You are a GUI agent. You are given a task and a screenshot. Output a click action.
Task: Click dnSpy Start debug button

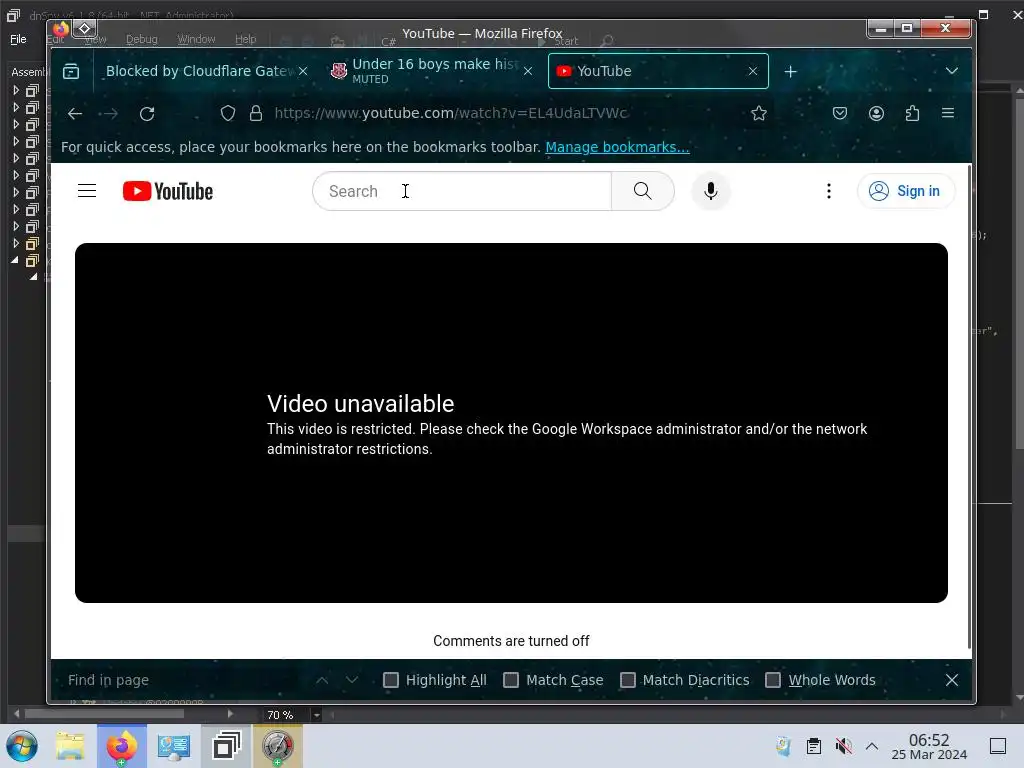pos(558,40)
